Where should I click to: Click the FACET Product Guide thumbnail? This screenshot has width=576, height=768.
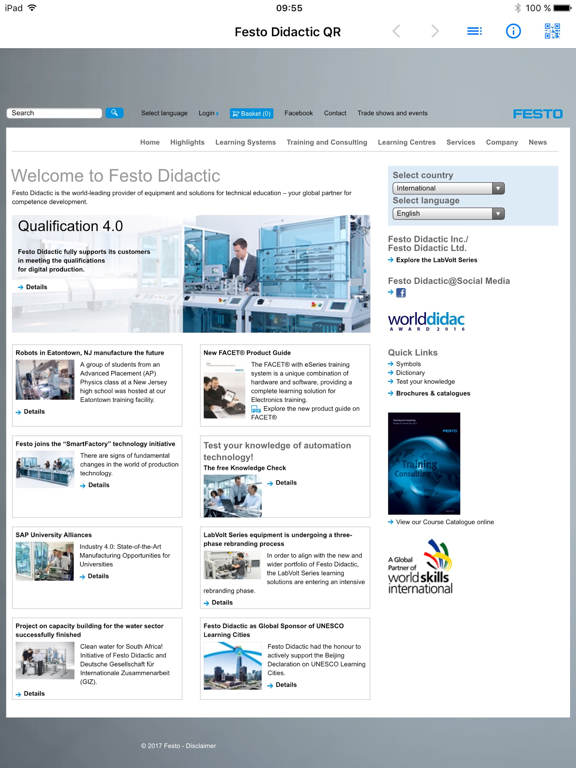tap(224, 389)
